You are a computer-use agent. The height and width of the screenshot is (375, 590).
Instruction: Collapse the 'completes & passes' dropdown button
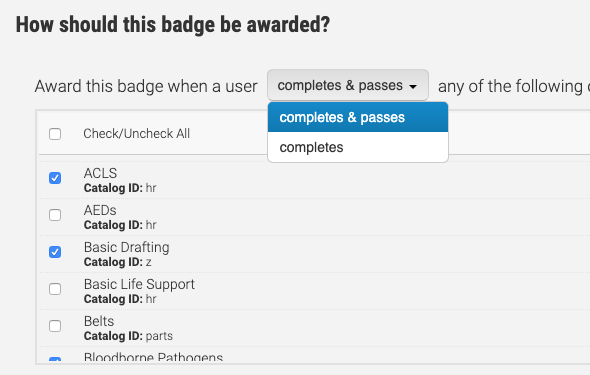[348, 85]
